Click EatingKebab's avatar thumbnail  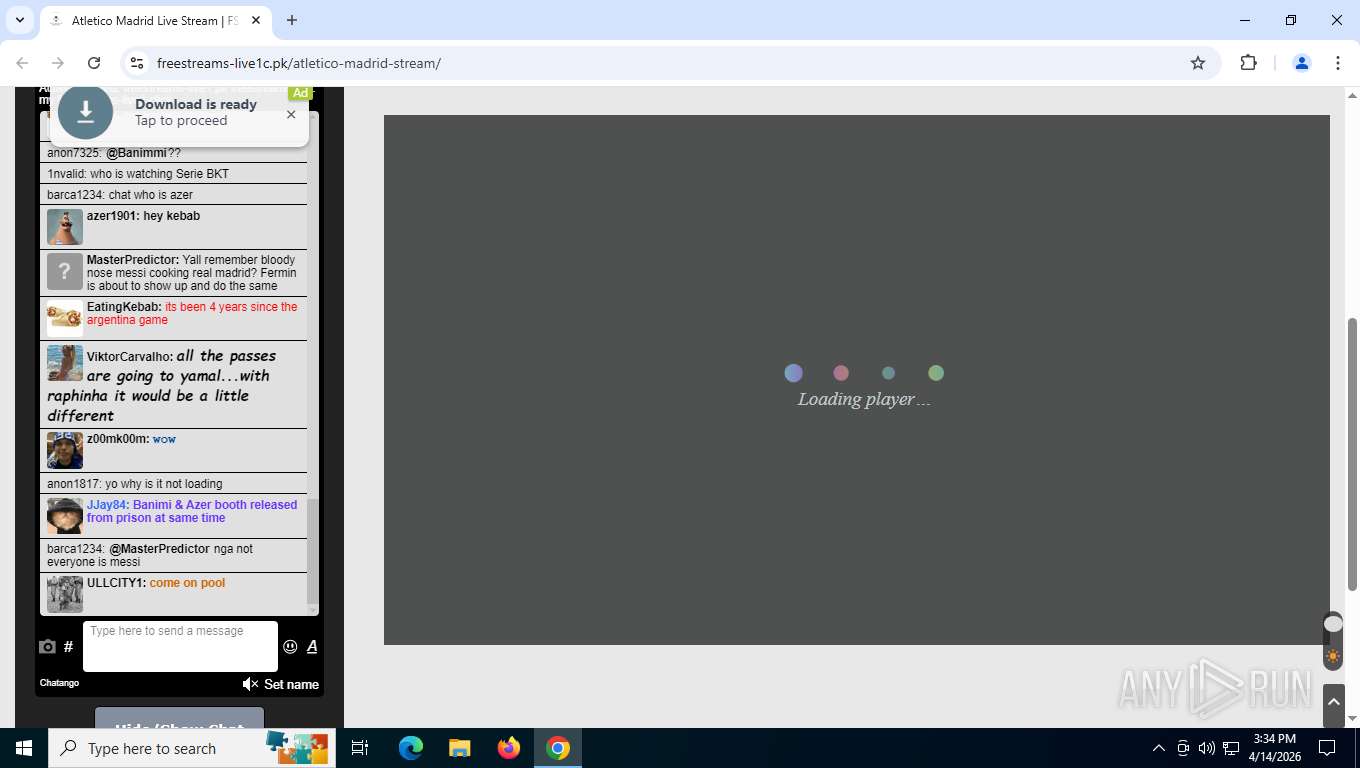(x=65, y=319)
